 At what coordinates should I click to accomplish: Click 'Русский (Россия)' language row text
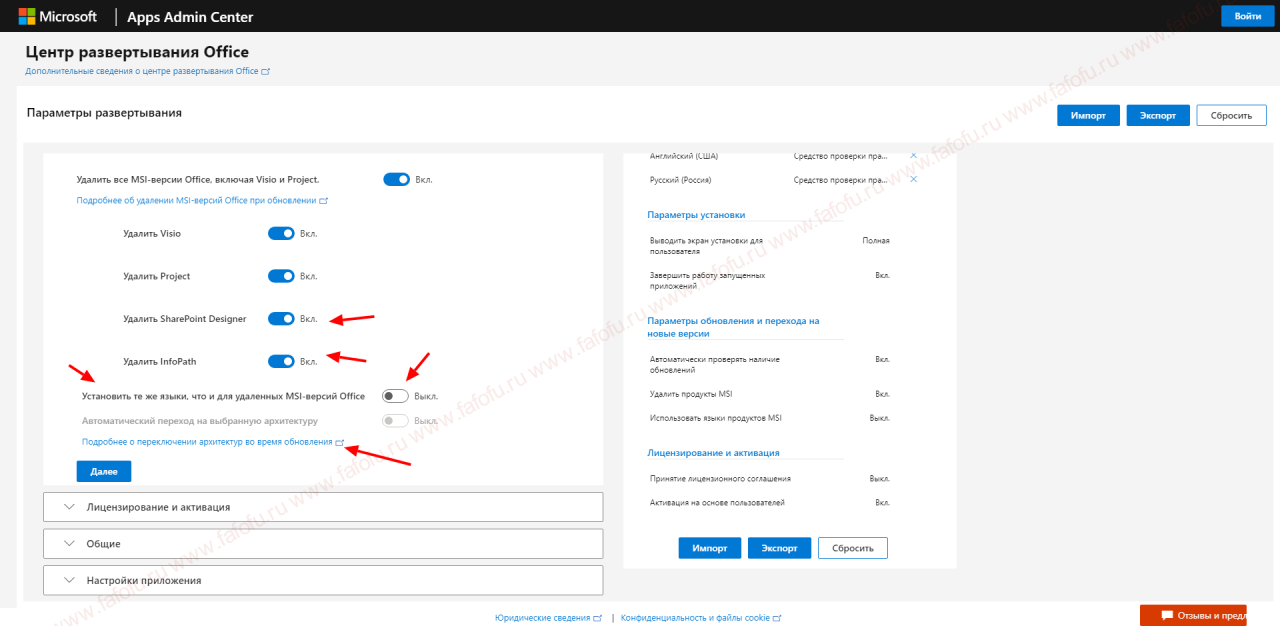point(681,180)
